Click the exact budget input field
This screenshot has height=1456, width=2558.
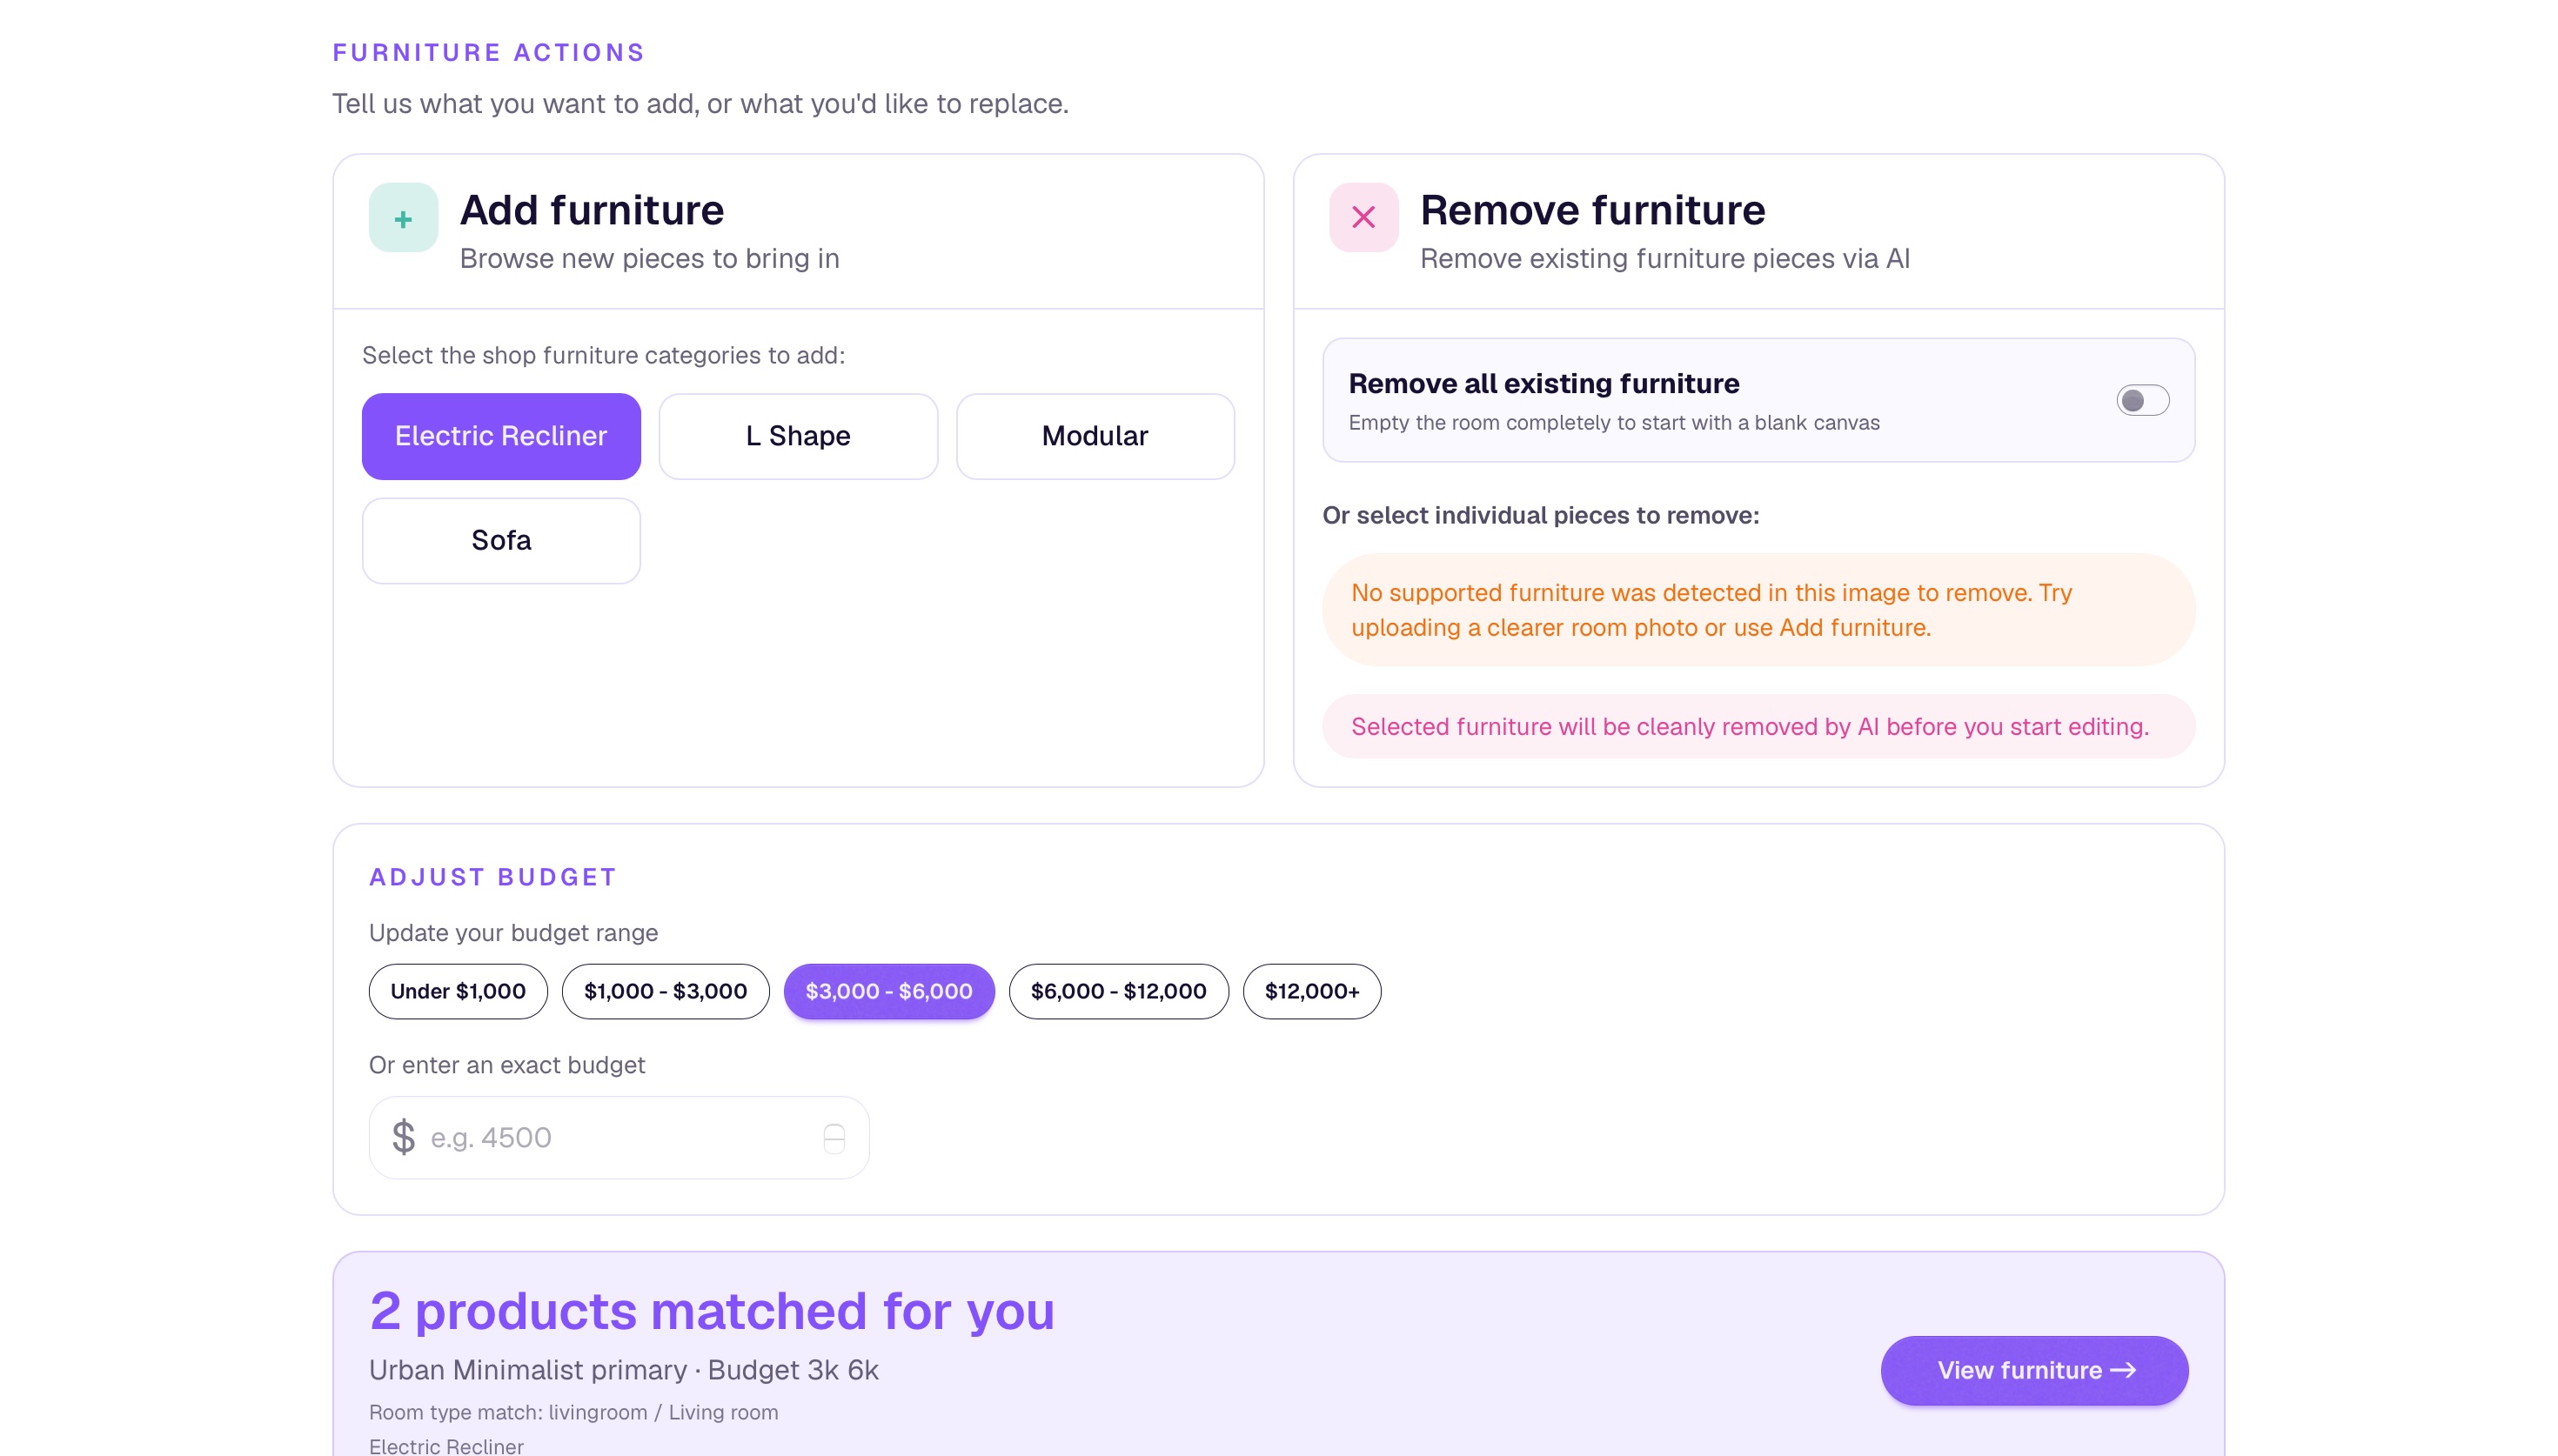[x=619, y=1138]
